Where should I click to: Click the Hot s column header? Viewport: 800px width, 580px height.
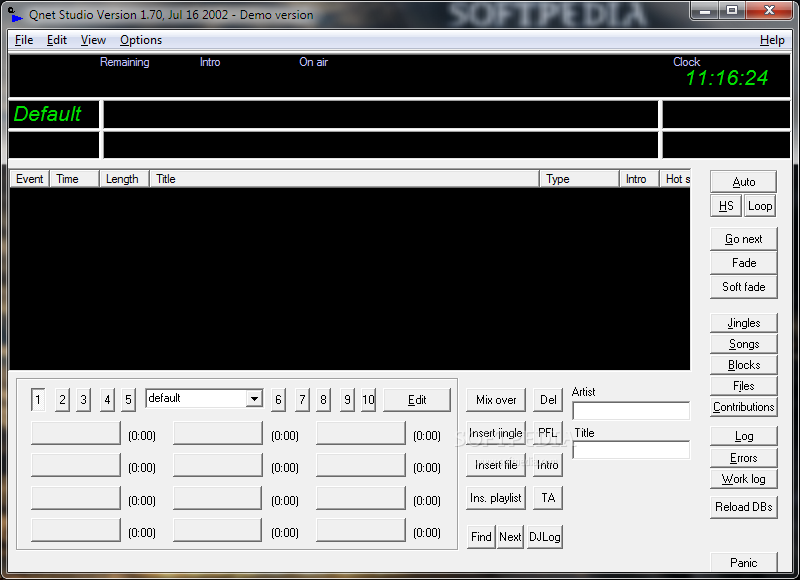pyautogui.click(x=675, y=179)
